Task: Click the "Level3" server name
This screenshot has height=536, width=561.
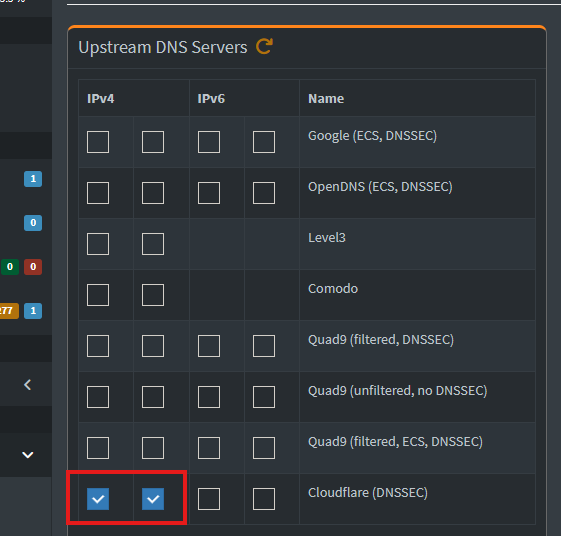Action: click(327, 238)
